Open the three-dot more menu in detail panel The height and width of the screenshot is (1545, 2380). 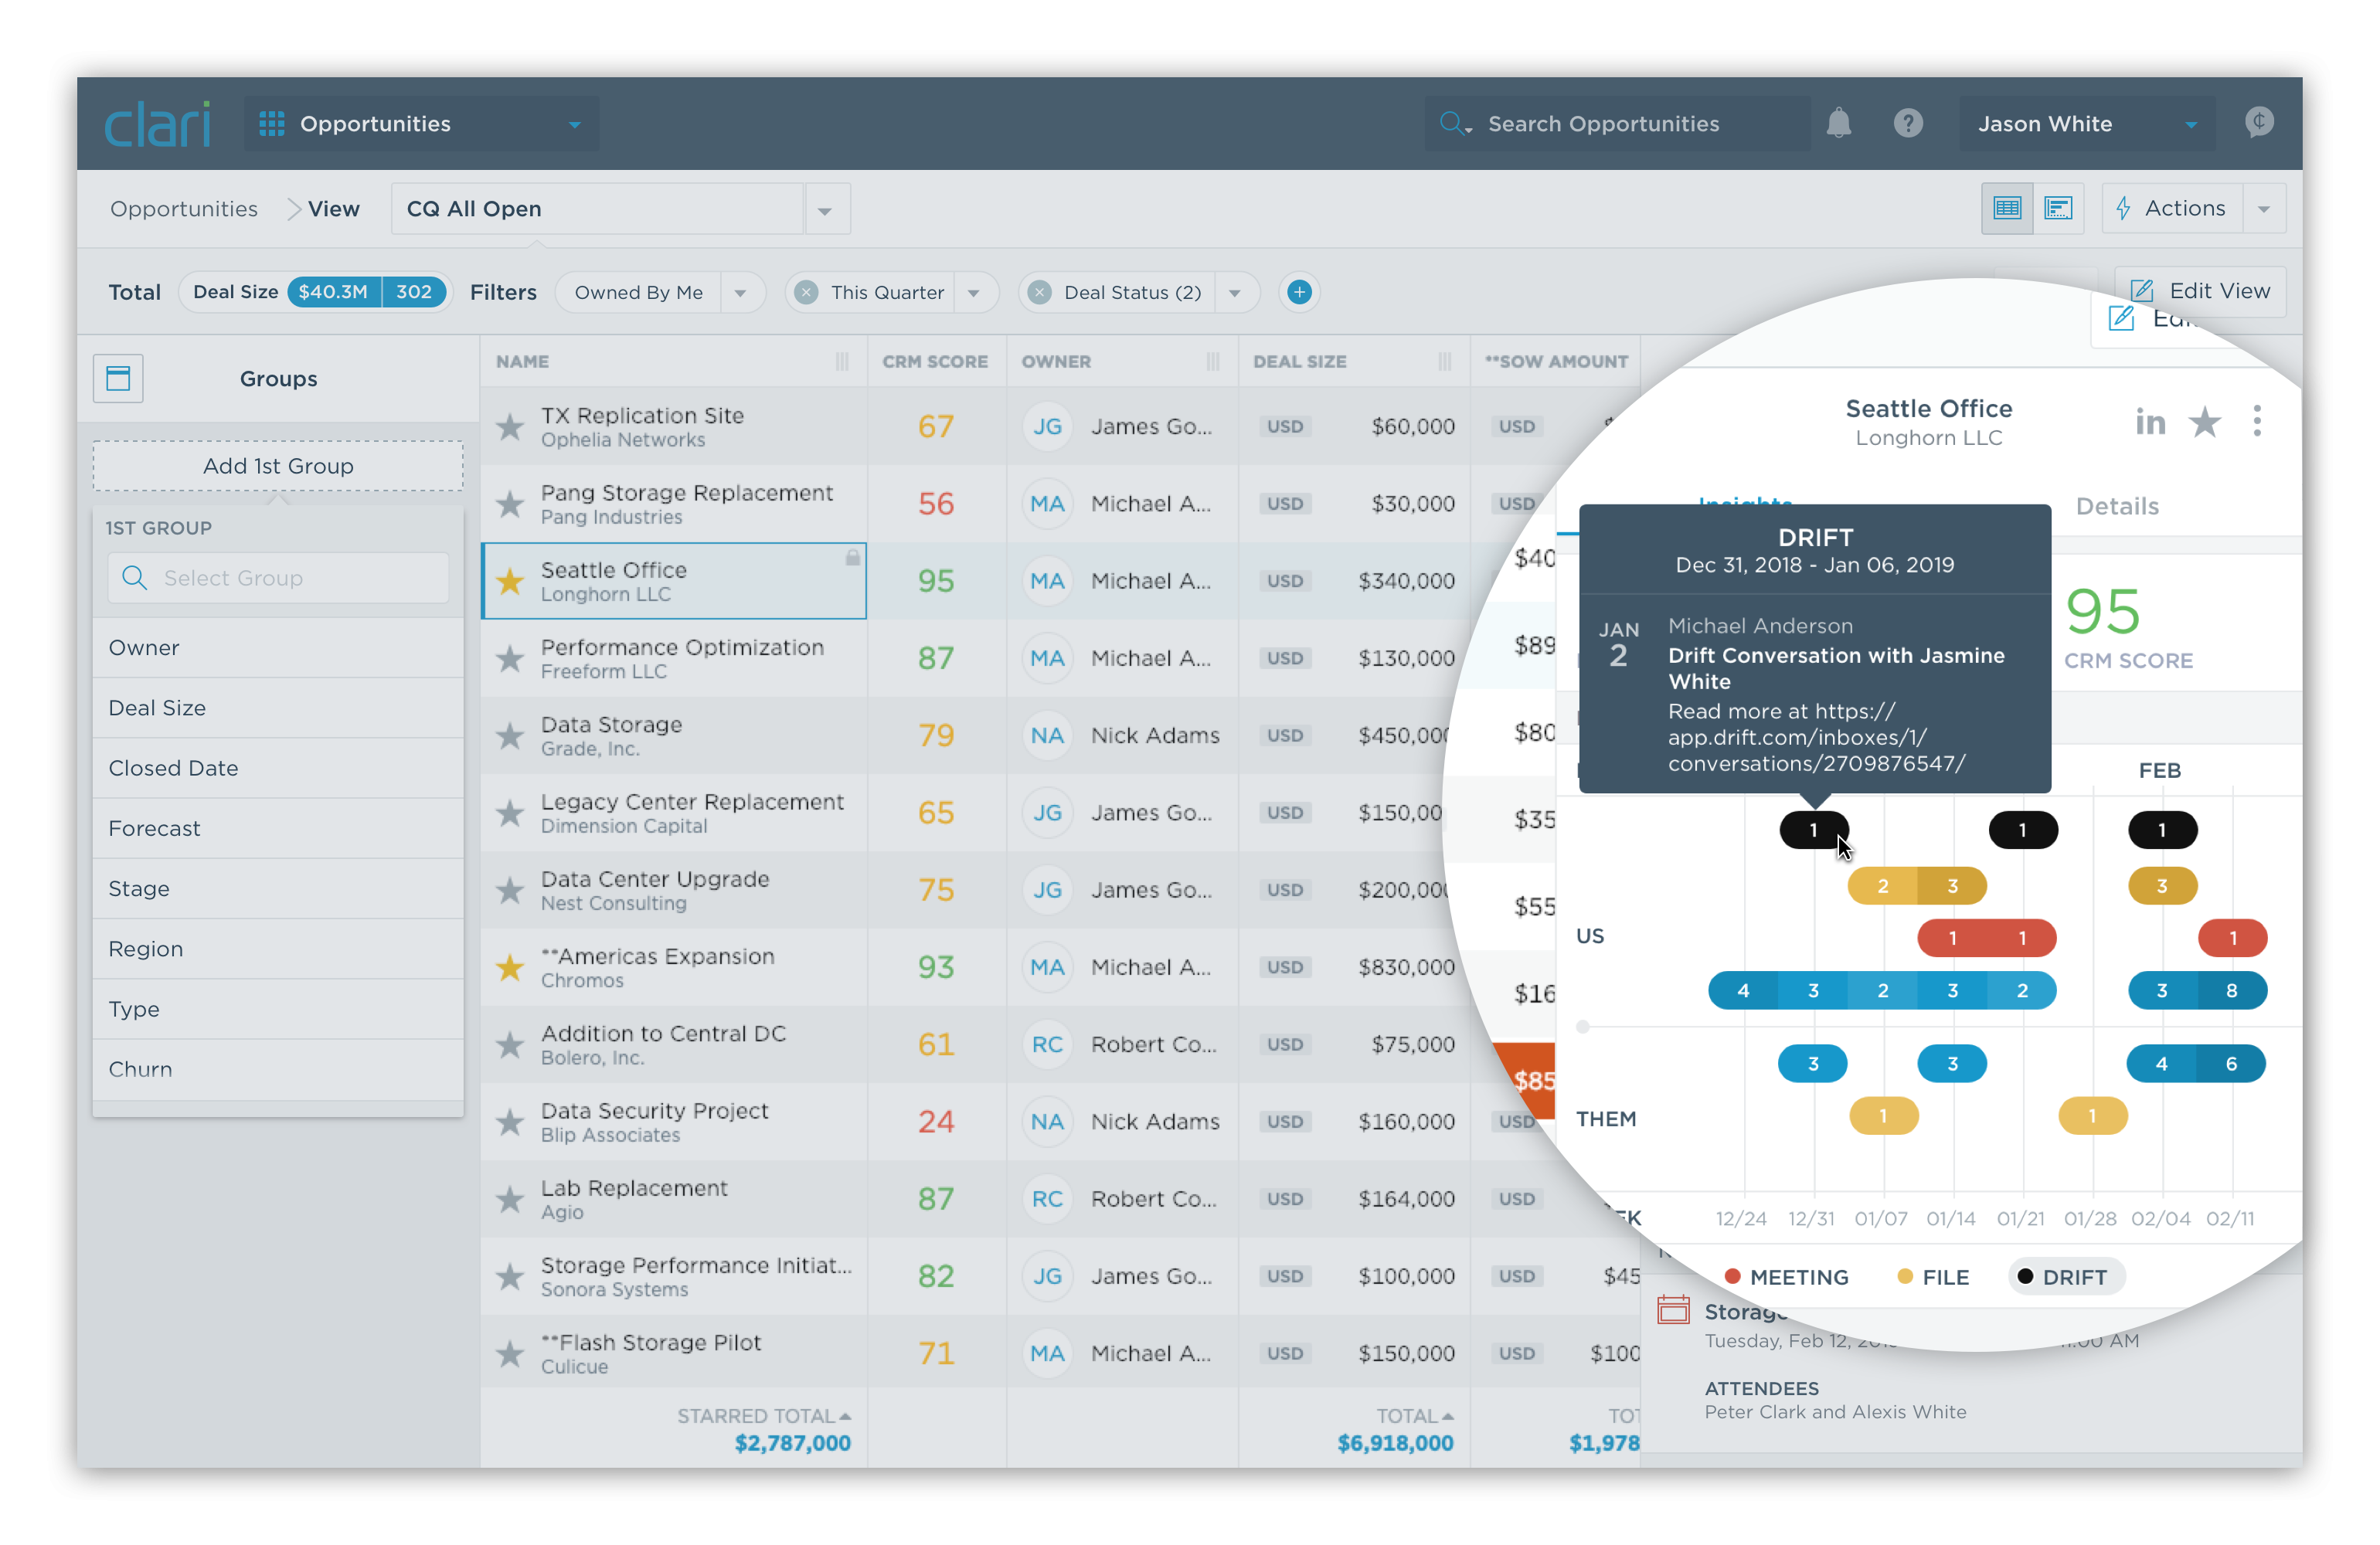tap(2257, 421)
